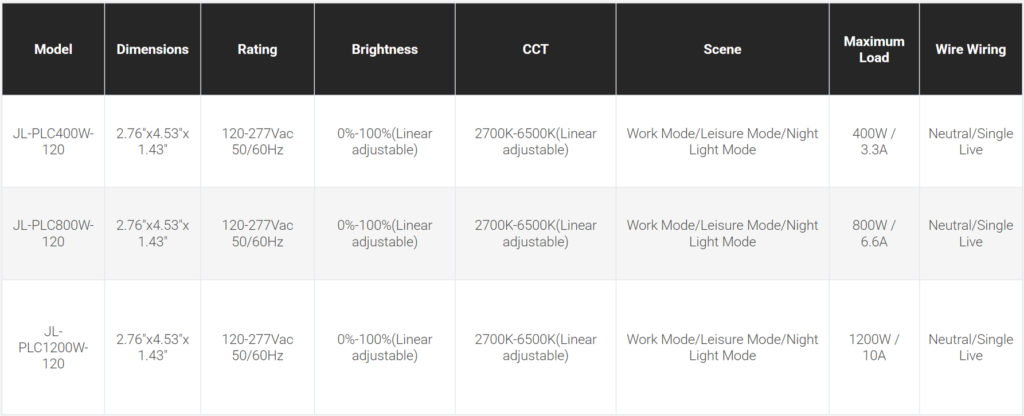This screenshot has height=416, width=1024.
Task: Click the CCT column header
Action: tap(535, 49)
